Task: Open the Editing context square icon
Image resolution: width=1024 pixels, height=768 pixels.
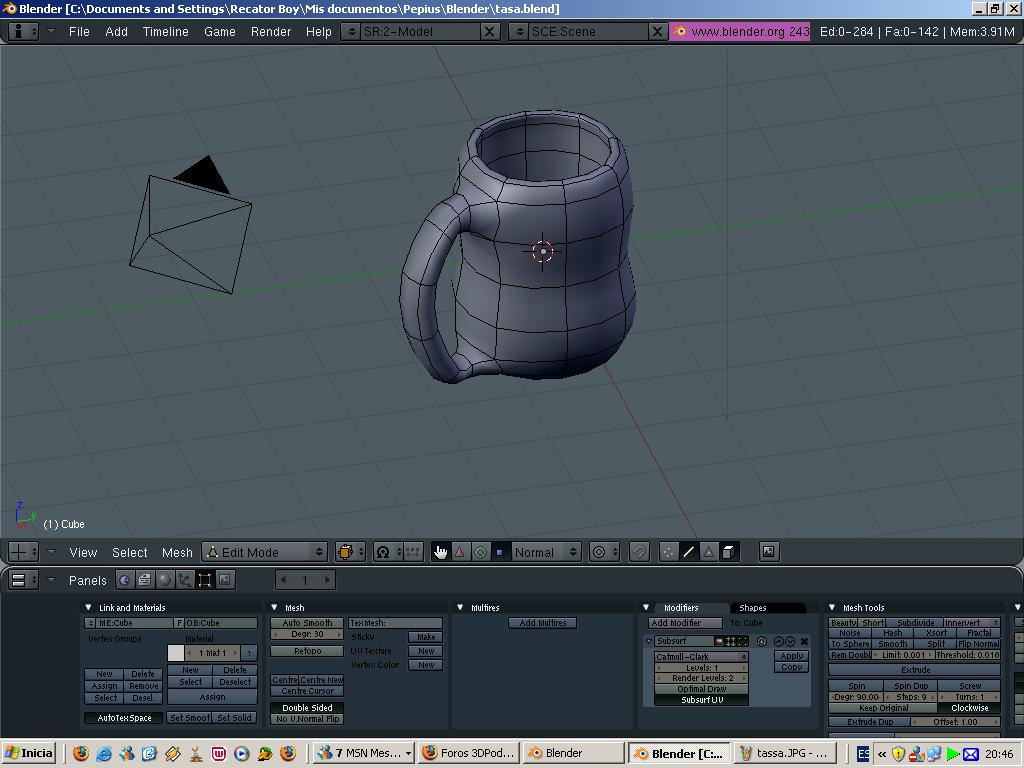Action: point(204,580)
